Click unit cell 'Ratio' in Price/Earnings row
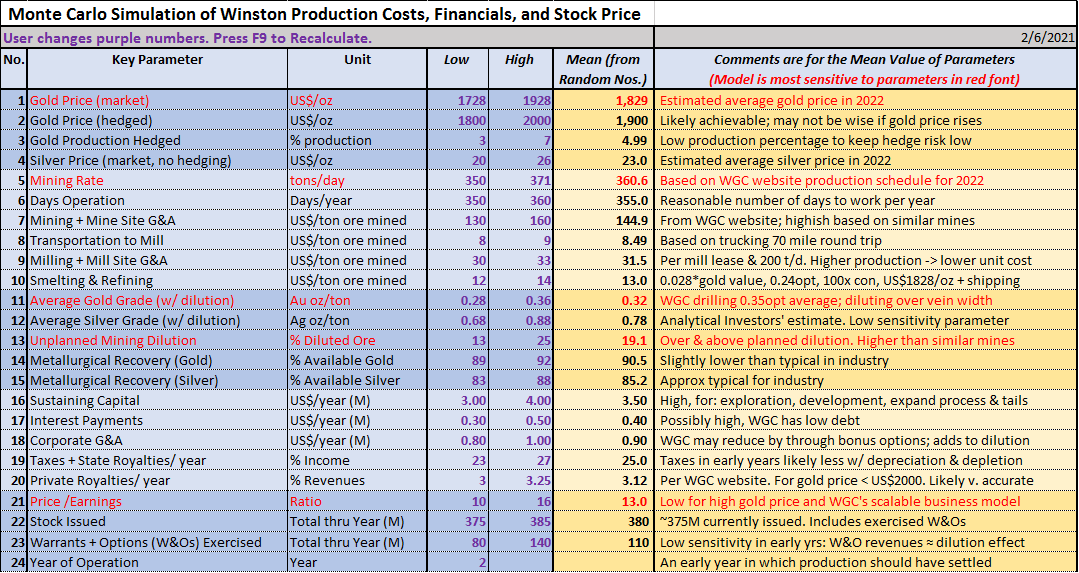 pyautogui.click(x=357, y=501)
